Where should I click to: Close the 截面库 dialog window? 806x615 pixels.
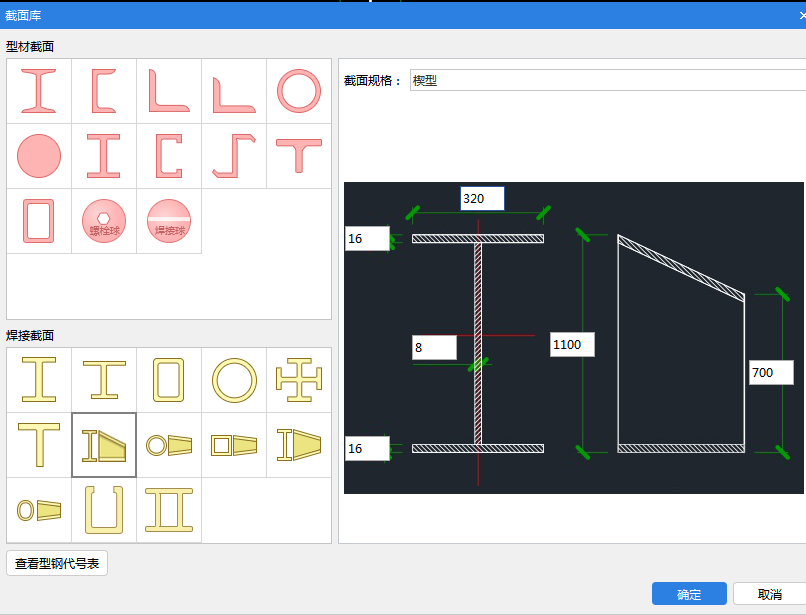point(802,15)
